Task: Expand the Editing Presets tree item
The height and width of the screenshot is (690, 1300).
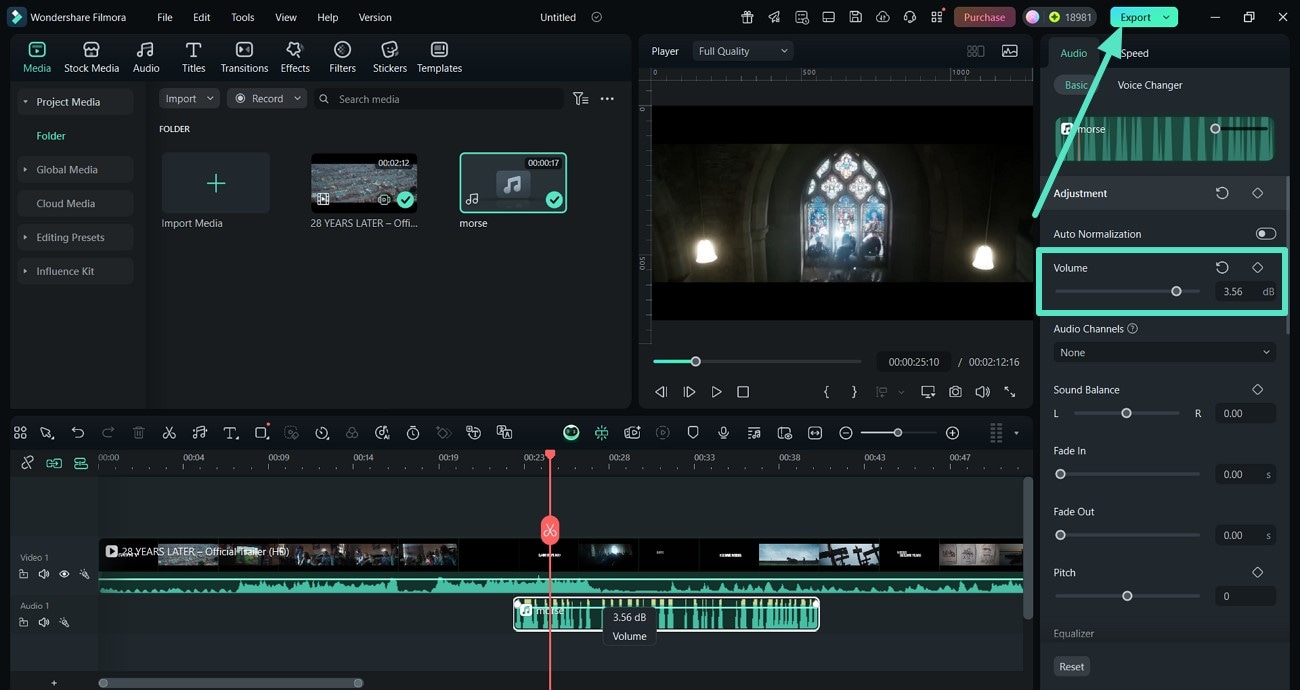Action: pos(25,238)
